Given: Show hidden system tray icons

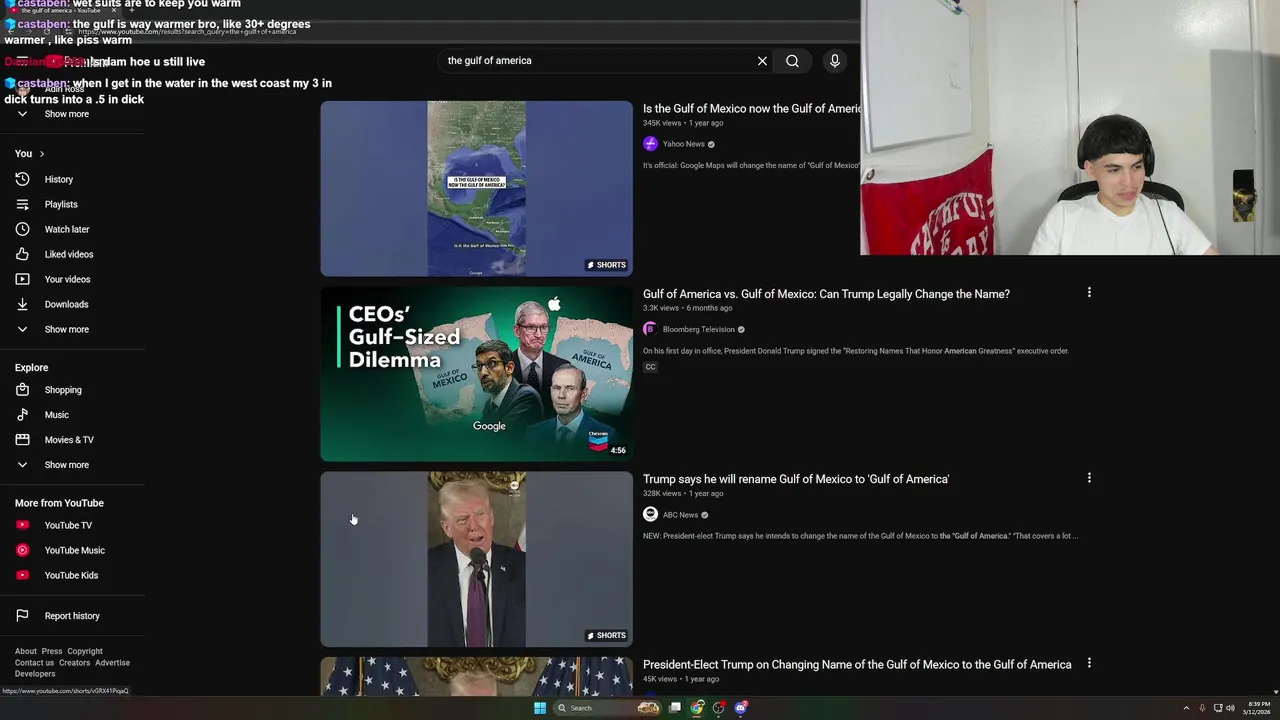Looking at the screenshot, I should [1186, 708].
